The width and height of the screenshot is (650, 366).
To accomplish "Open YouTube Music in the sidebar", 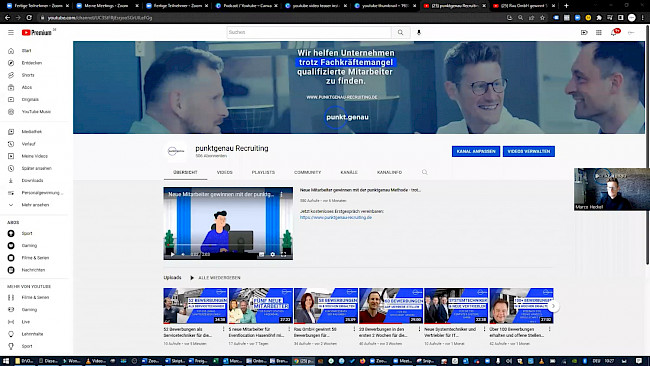I will point(35,112).
